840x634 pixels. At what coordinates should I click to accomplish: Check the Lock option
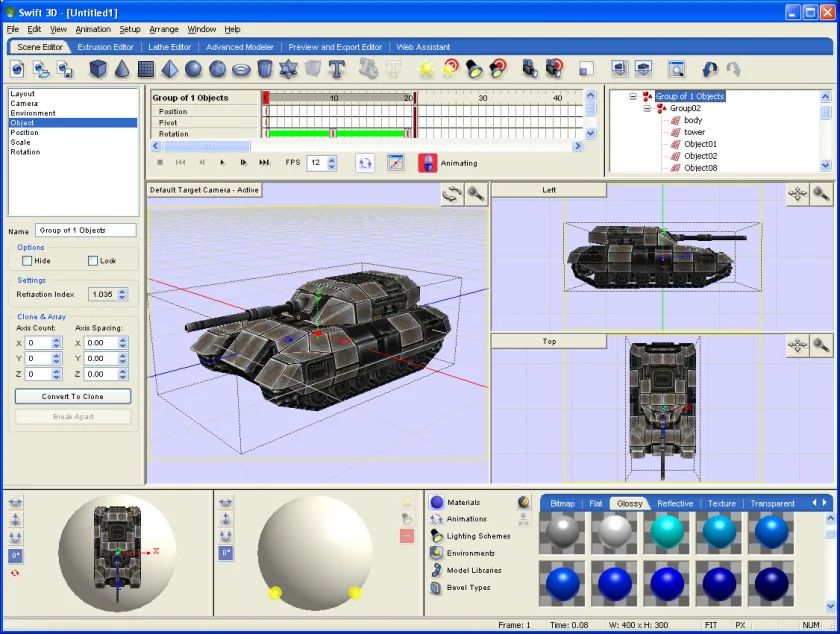[93, 261]
